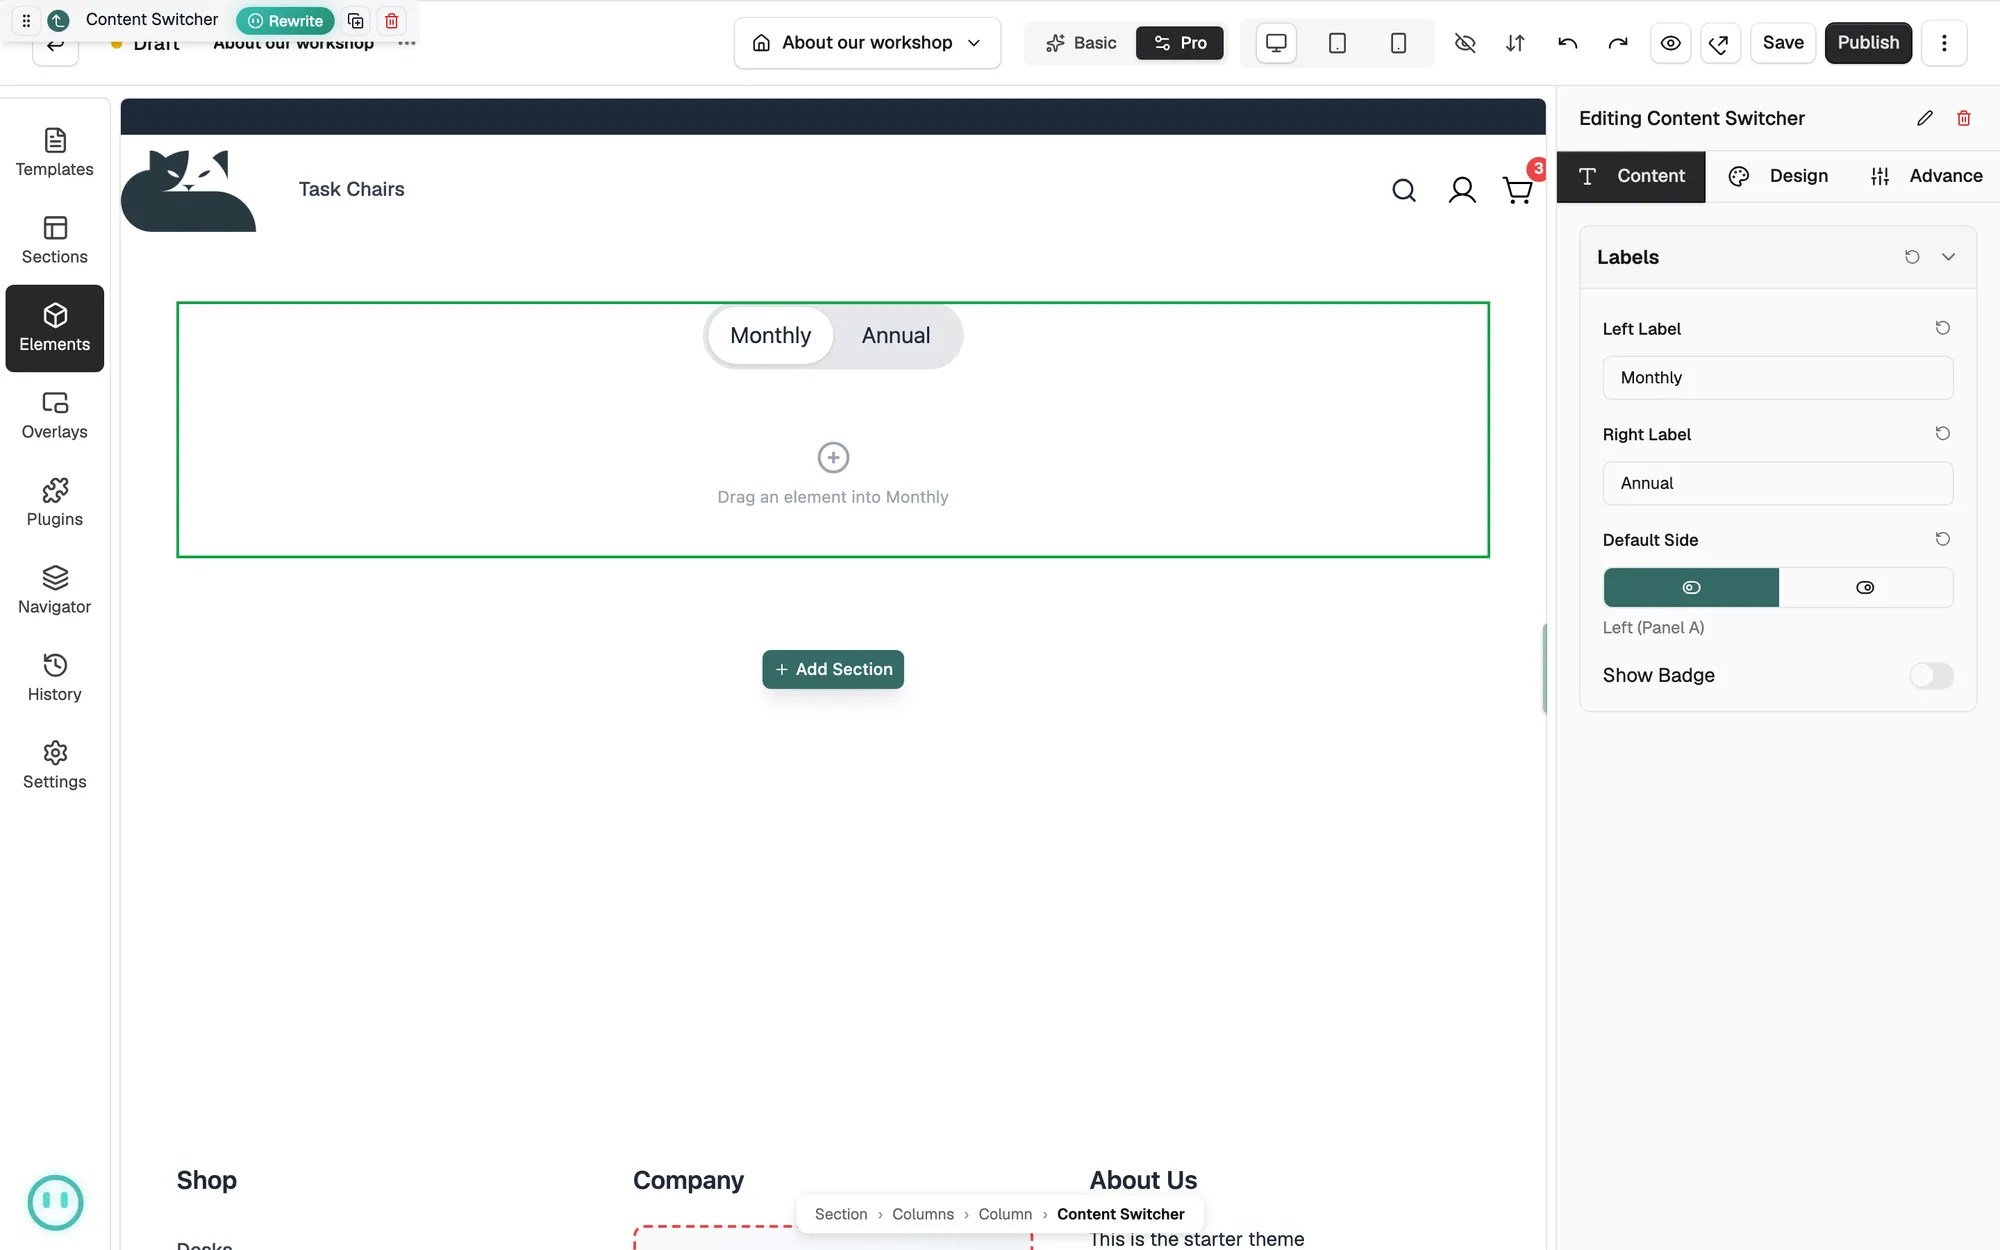Set Default Side to left panel

click(x=1691, y=588)
